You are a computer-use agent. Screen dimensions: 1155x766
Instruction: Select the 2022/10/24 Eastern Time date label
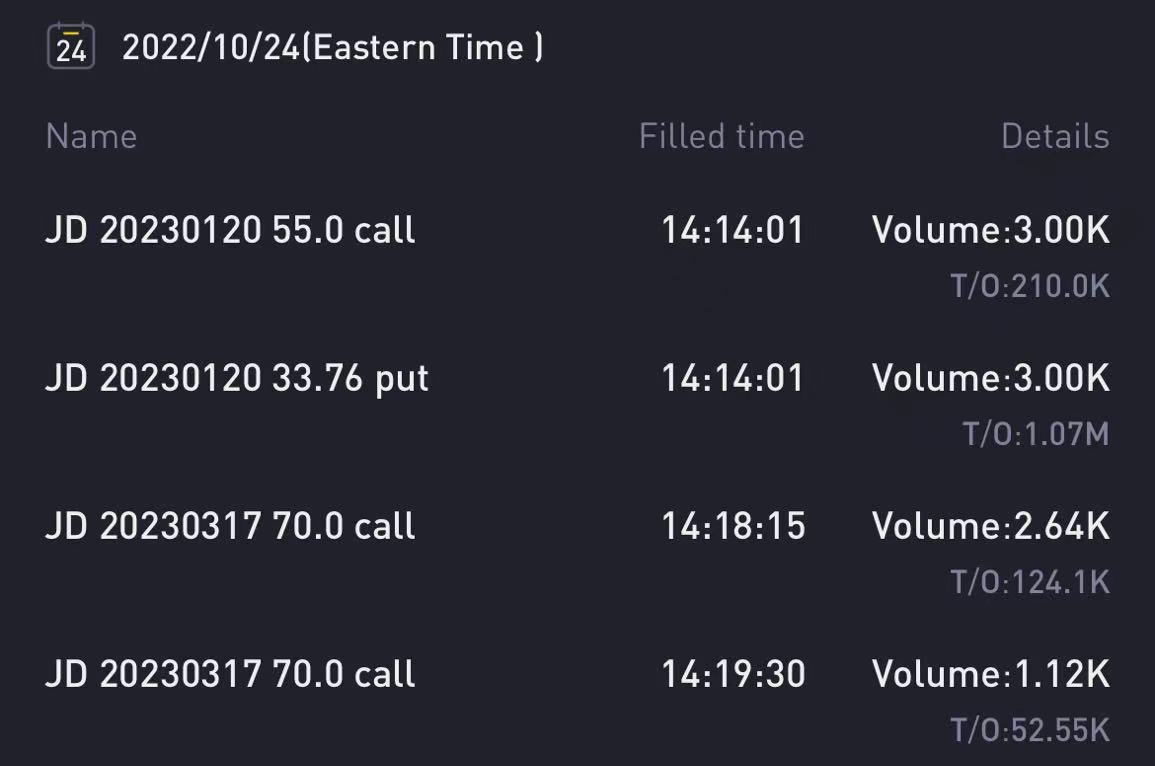tap(333, 48)
